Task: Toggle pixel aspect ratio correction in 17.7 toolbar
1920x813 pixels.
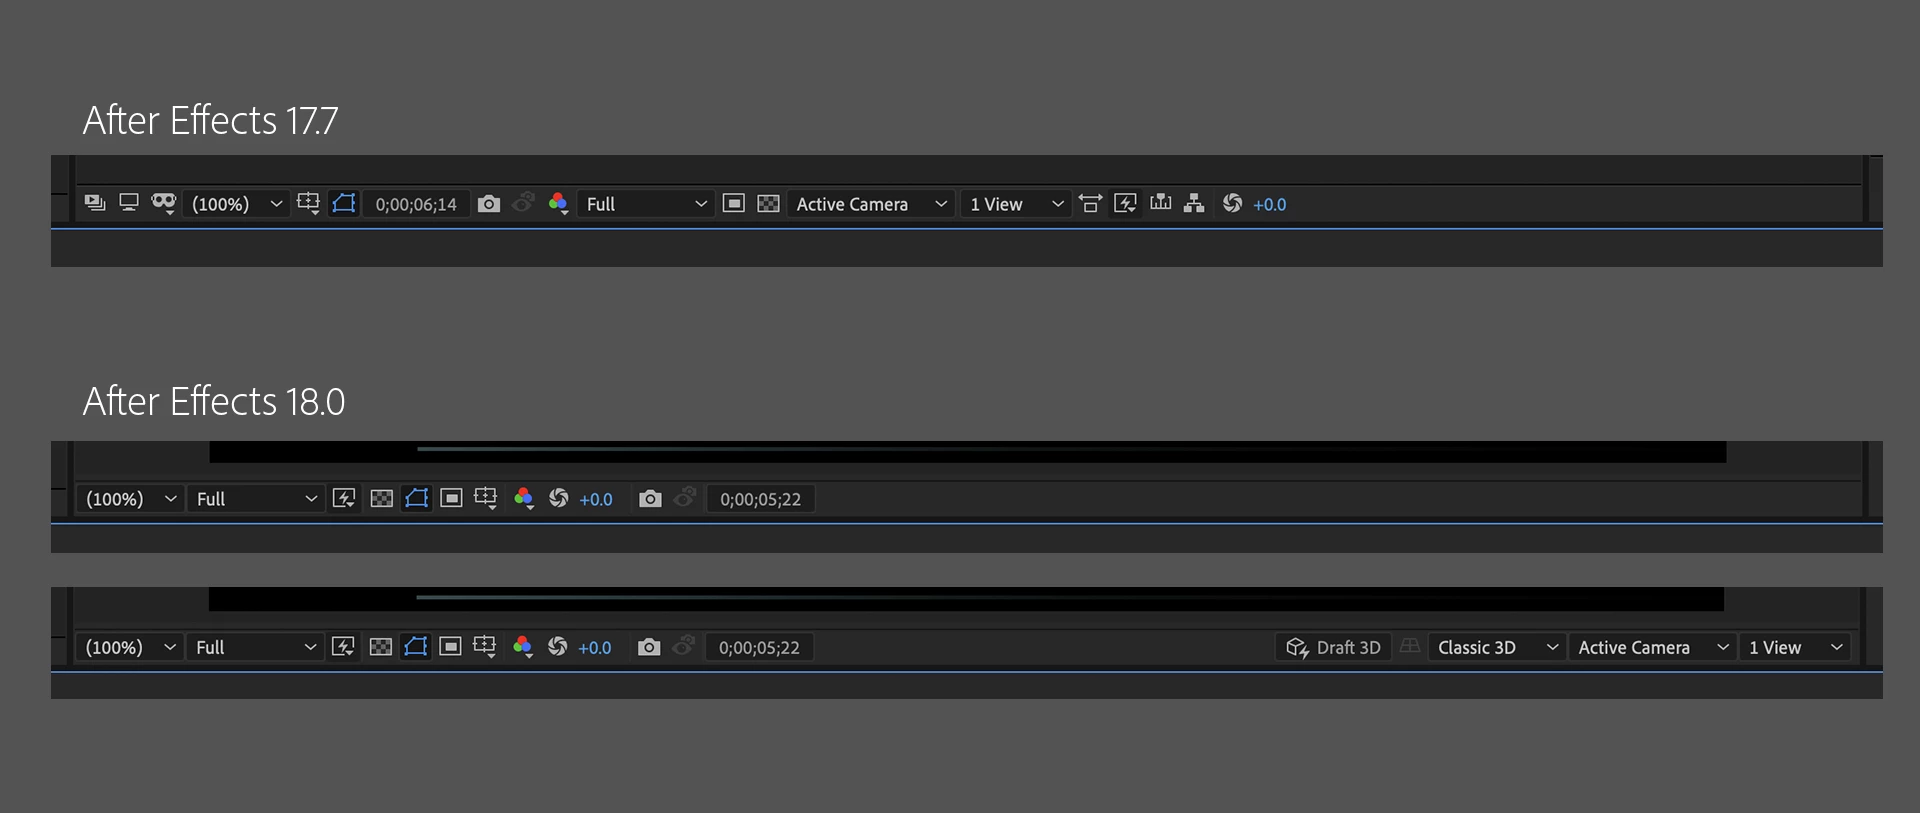Action: coord(1091,204)
